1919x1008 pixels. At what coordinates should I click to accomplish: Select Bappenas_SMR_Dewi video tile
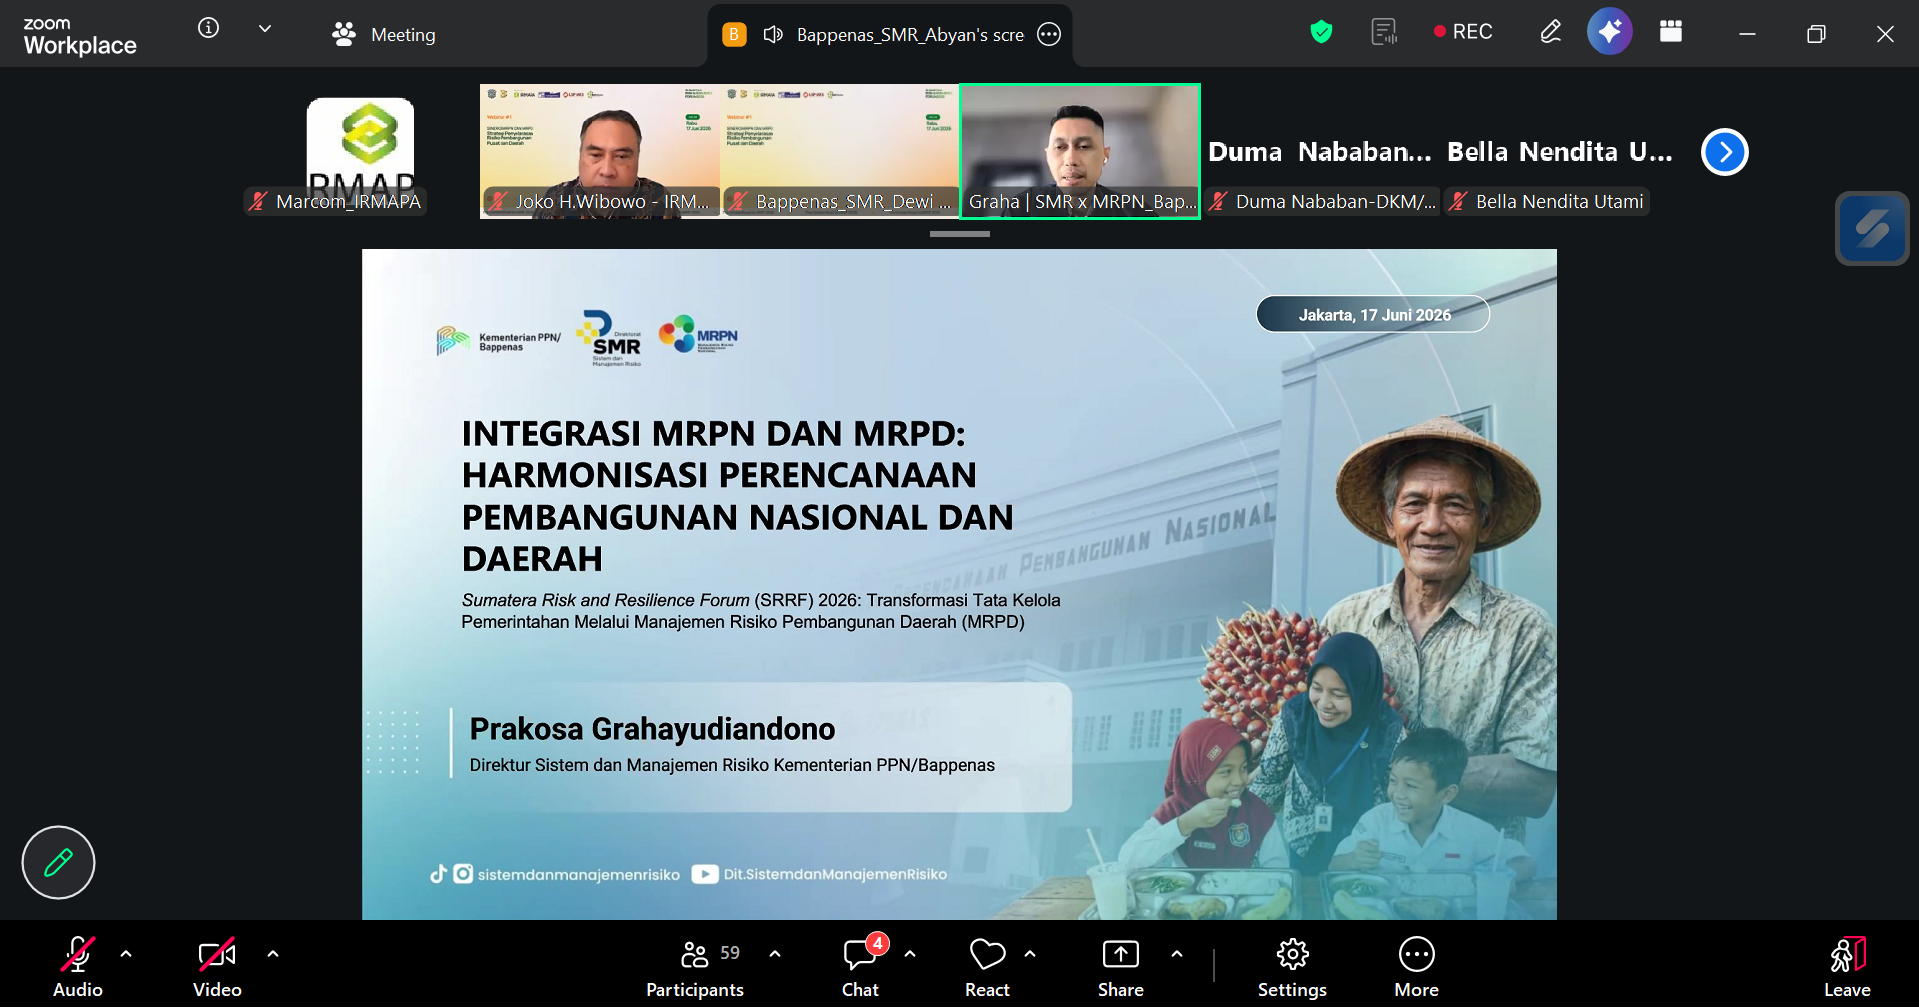[840, 151]
